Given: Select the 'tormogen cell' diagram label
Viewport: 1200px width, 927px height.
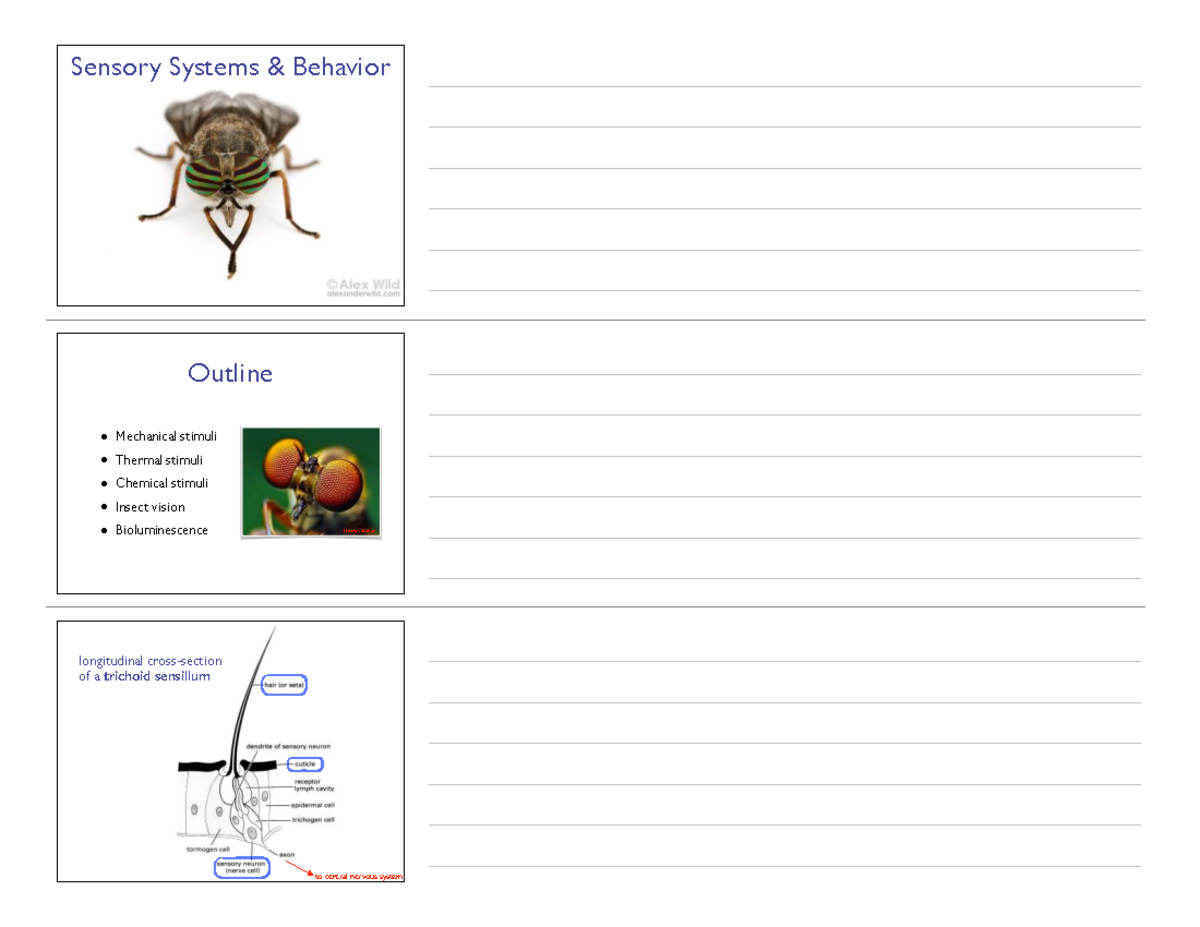Looking at the screenshot, I should [x=209, y=849].
